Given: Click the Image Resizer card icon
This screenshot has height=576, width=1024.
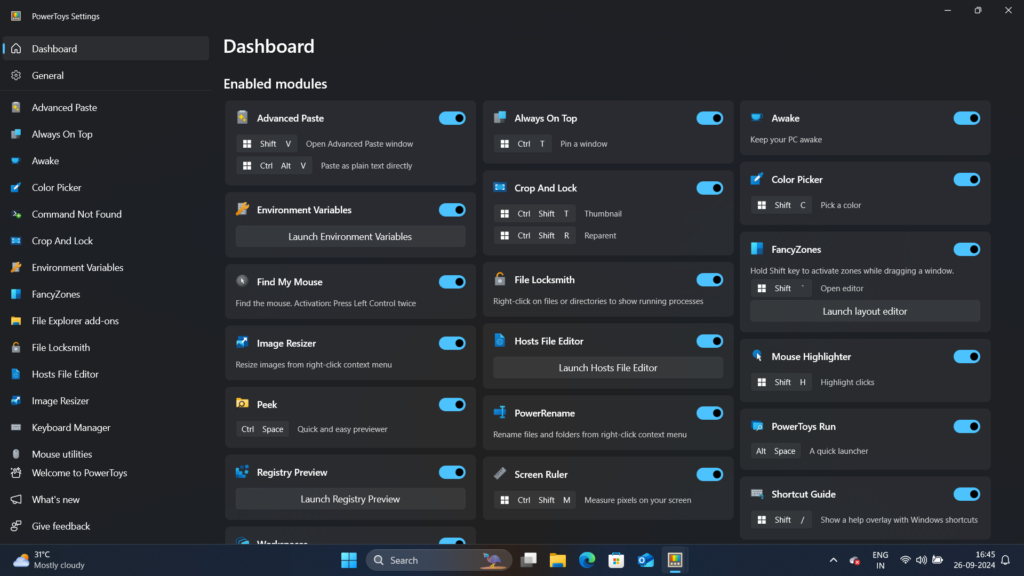Looking at the screenshot, I should pos(242,342).
